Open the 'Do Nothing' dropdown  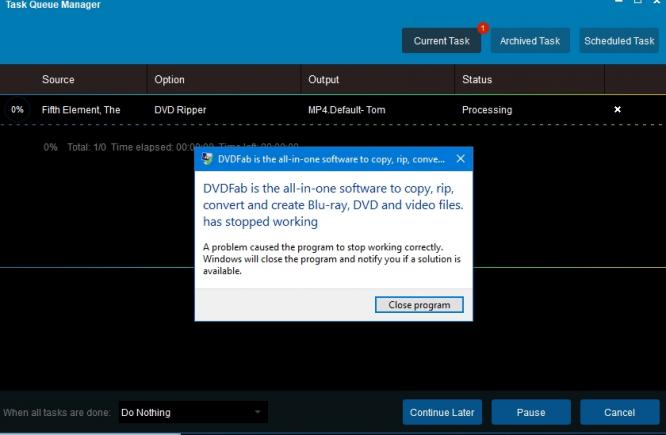pos(193,412)
